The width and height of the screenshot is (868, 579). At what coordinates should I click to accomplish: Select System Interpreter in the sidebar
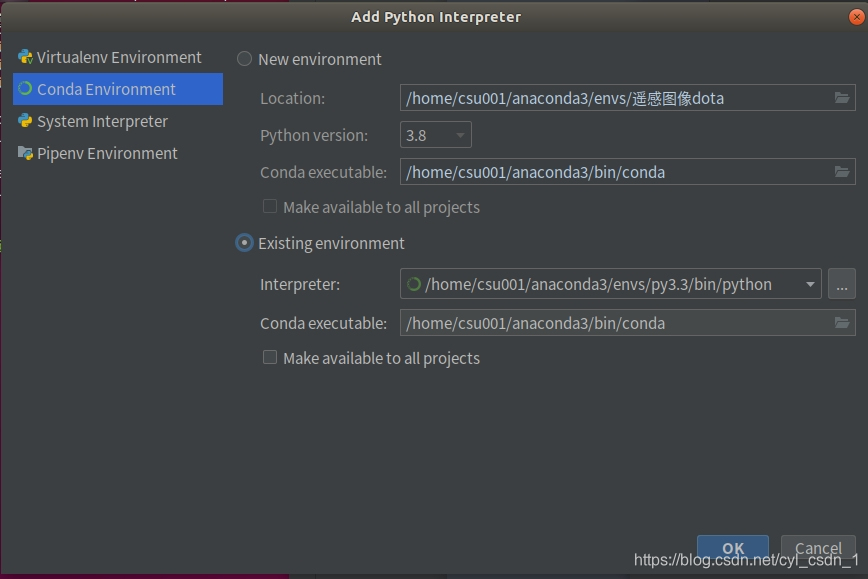pos(118,121)
